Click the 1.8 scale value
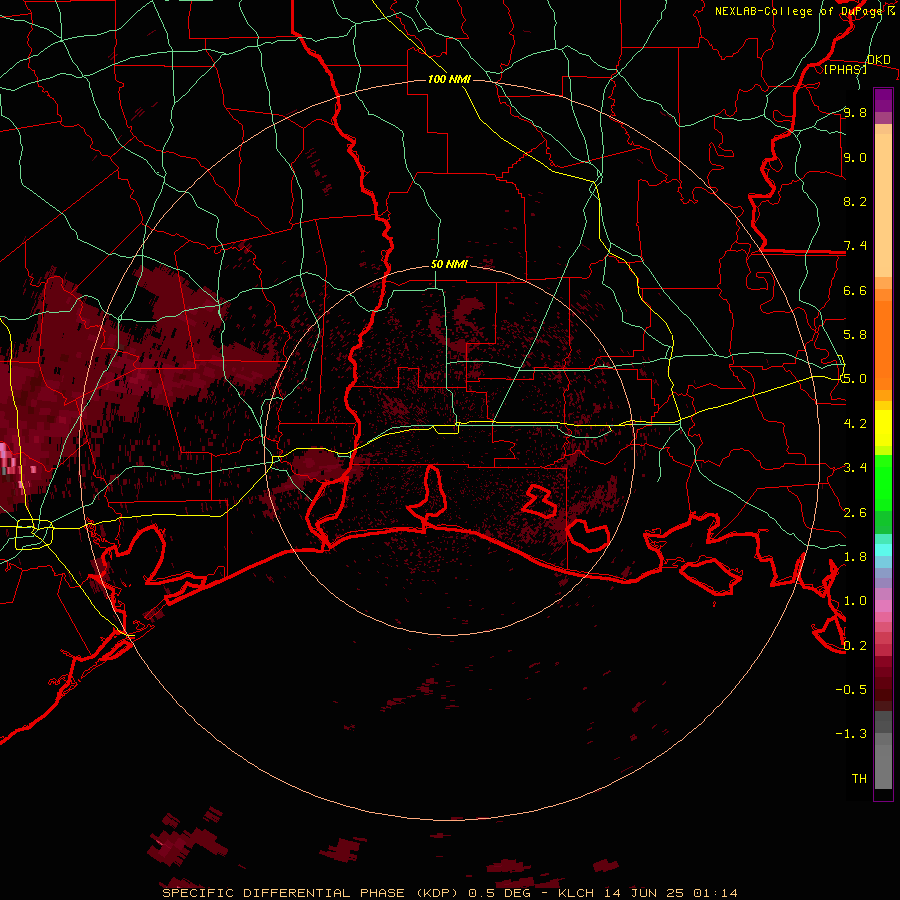The height and width of the screenshot is (900, 900). (x=855, y=556)
